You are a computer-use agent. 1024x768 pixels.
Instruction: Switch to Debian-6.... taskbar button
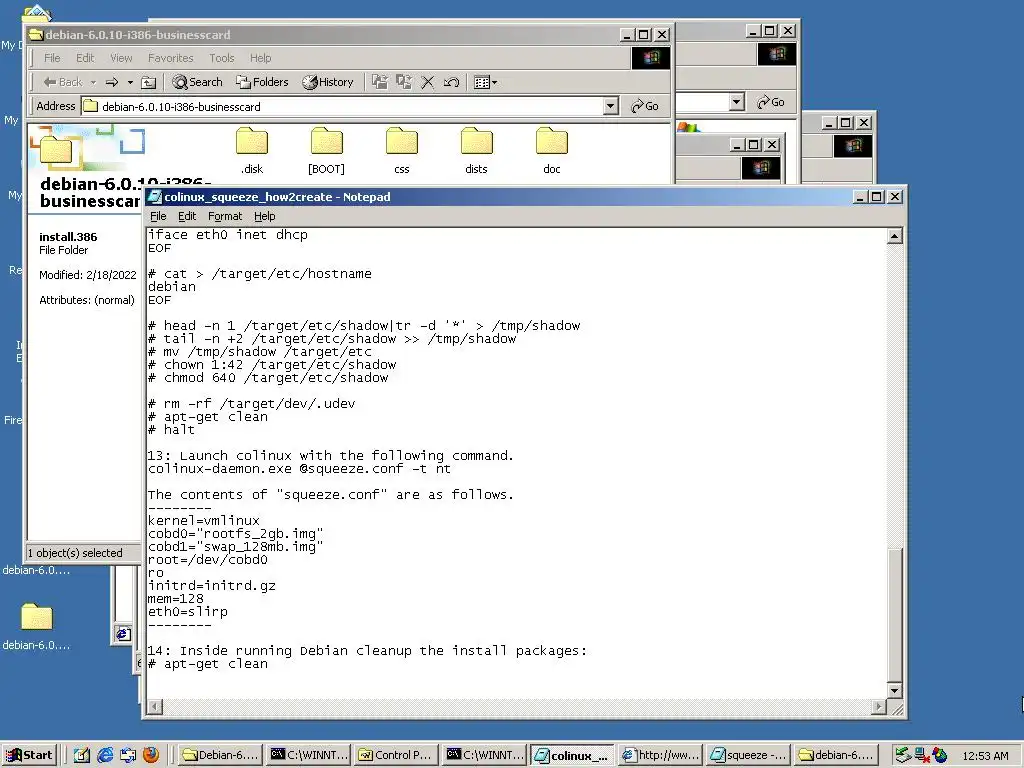pyautogui.click(x=221, y=755)
